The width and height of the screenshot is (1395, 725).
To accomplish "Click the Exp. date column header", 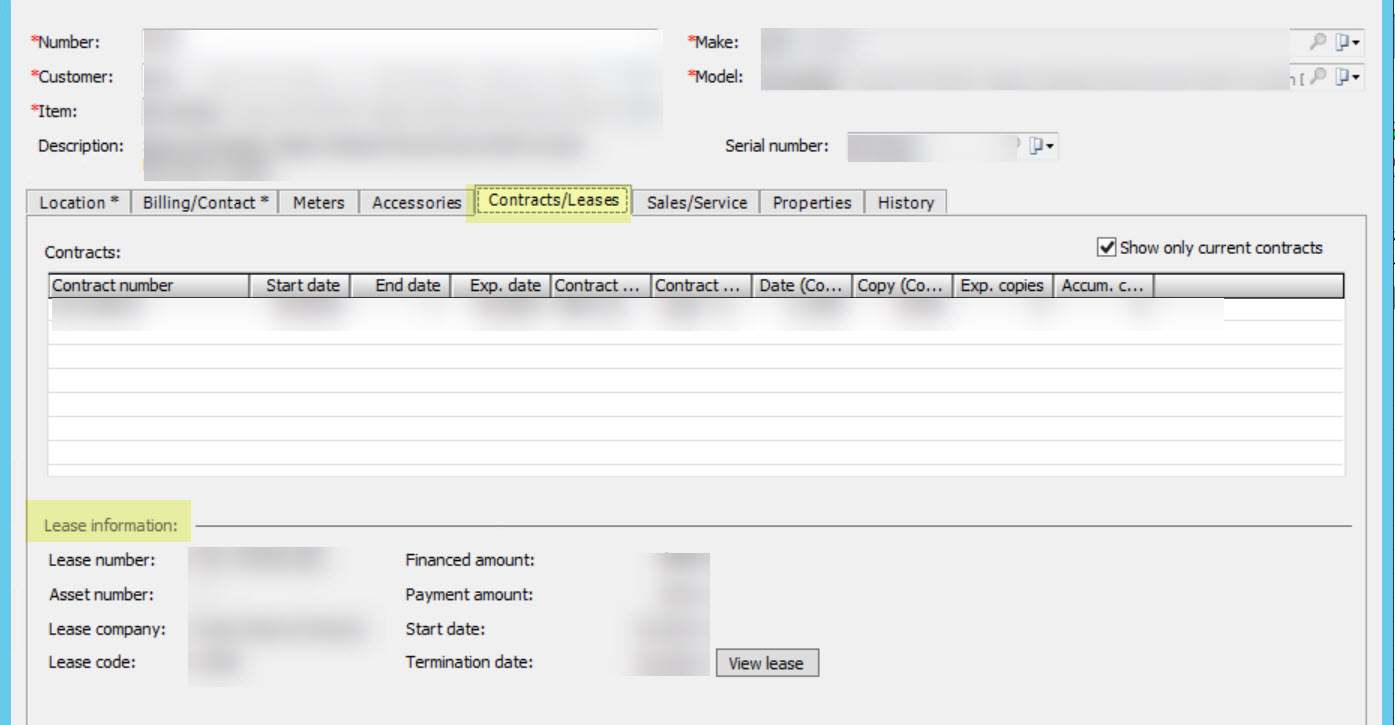I will click(501, 286).
